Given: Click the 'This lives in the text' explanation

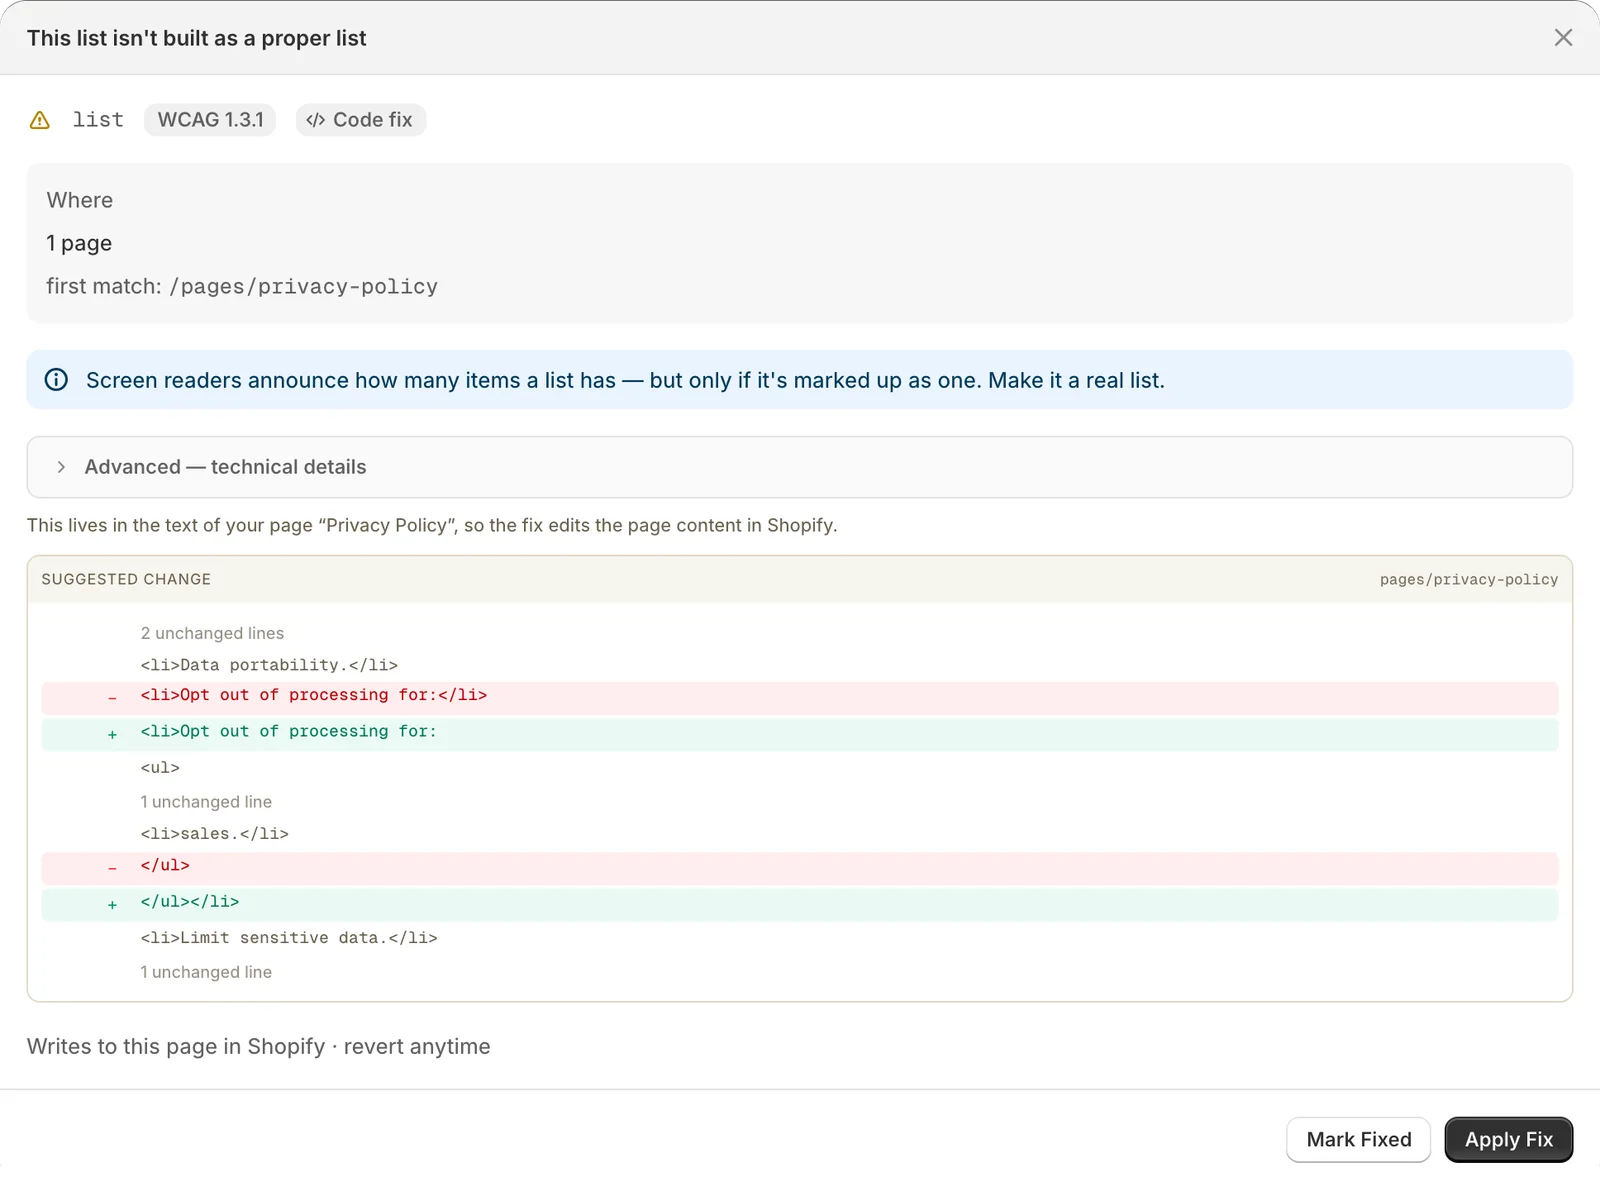Looking at the screenshot, I should click(x=432, y=526).
